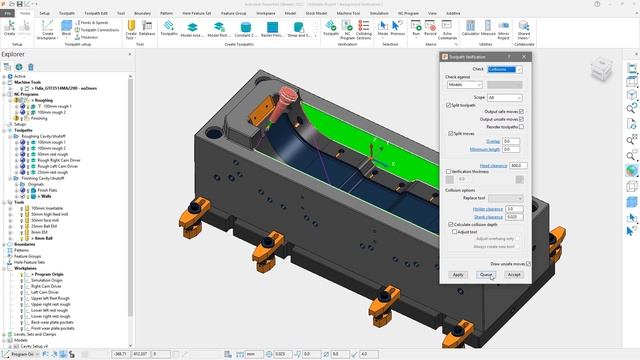Select the Constant Z finishing strategy icon
This screenshot has width=640, height=360.
click(246, 29)
